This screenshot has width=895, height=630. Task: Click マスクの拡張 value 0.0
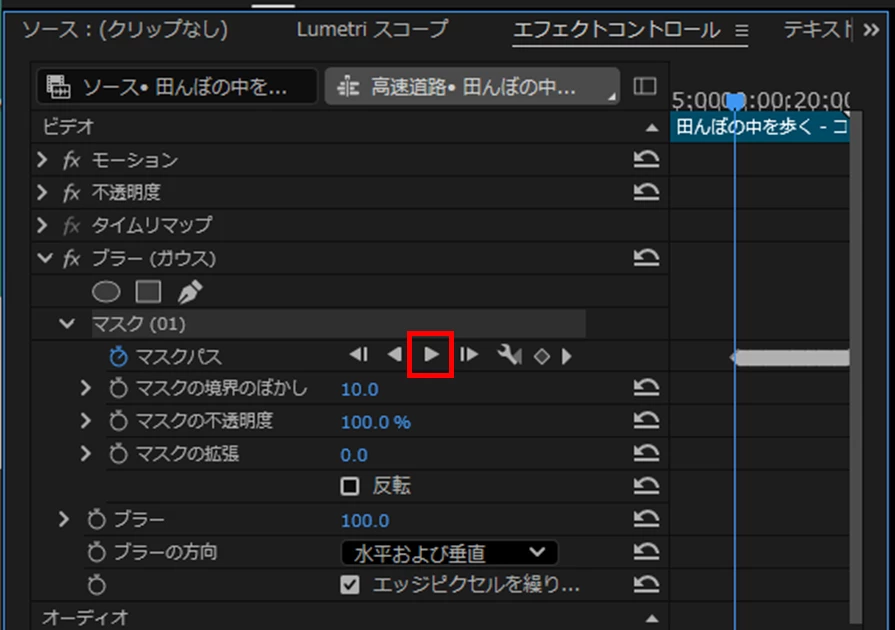click(x=354, y=455)
